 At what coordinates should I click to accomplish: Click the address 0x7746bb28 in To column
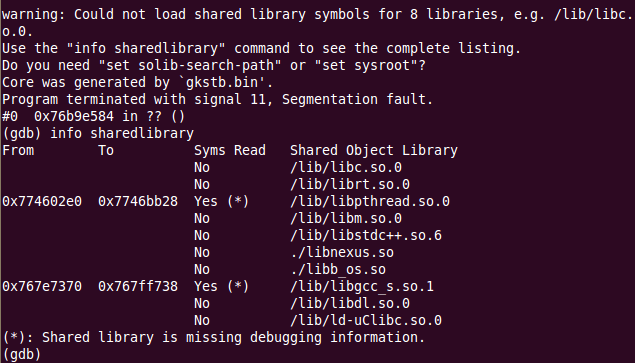(138, 201)
